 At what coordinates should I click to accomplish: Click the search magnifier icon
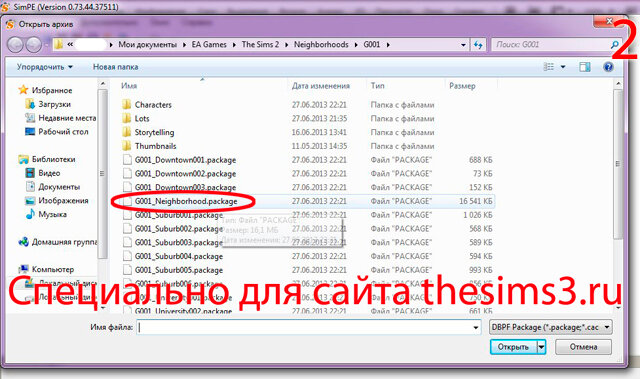tap(615, 44)
